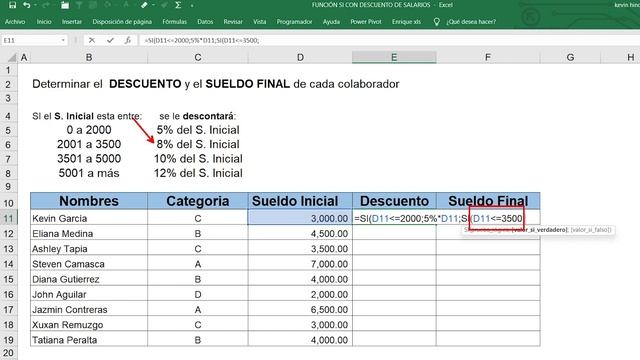Open the eraser icon's dropdown arrow
This screenshot has height=360, width=640.
pyautogui.click(x=153, y=5)
